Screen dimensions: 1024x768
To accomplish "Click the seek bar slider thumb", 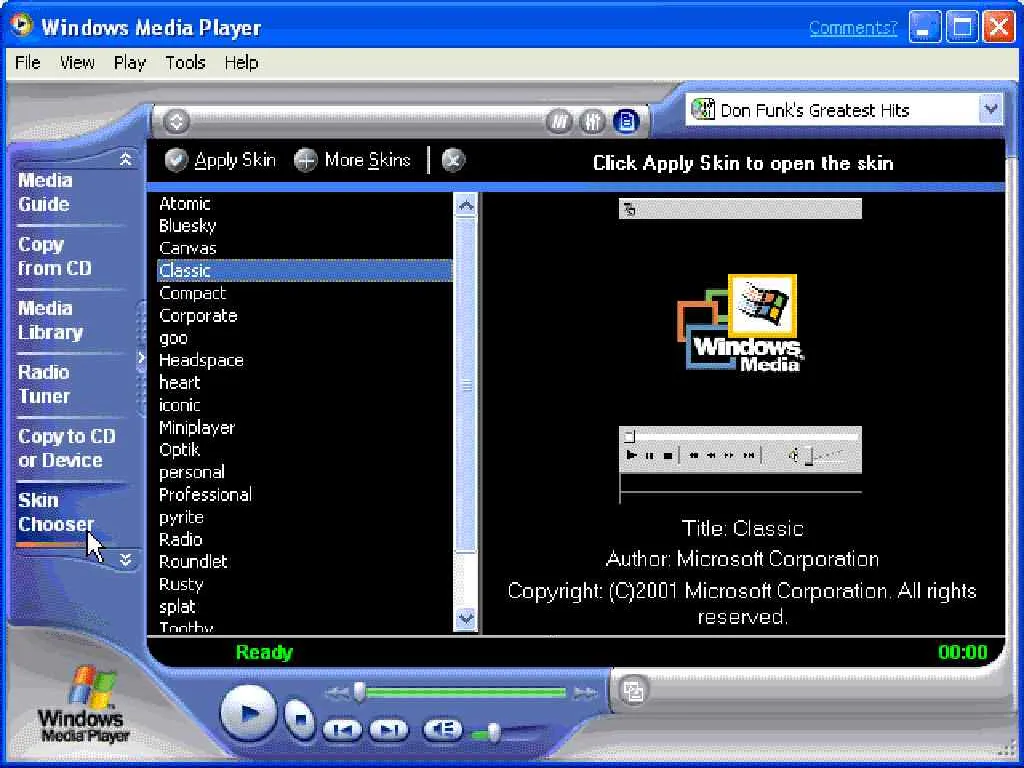I will 359,692.
